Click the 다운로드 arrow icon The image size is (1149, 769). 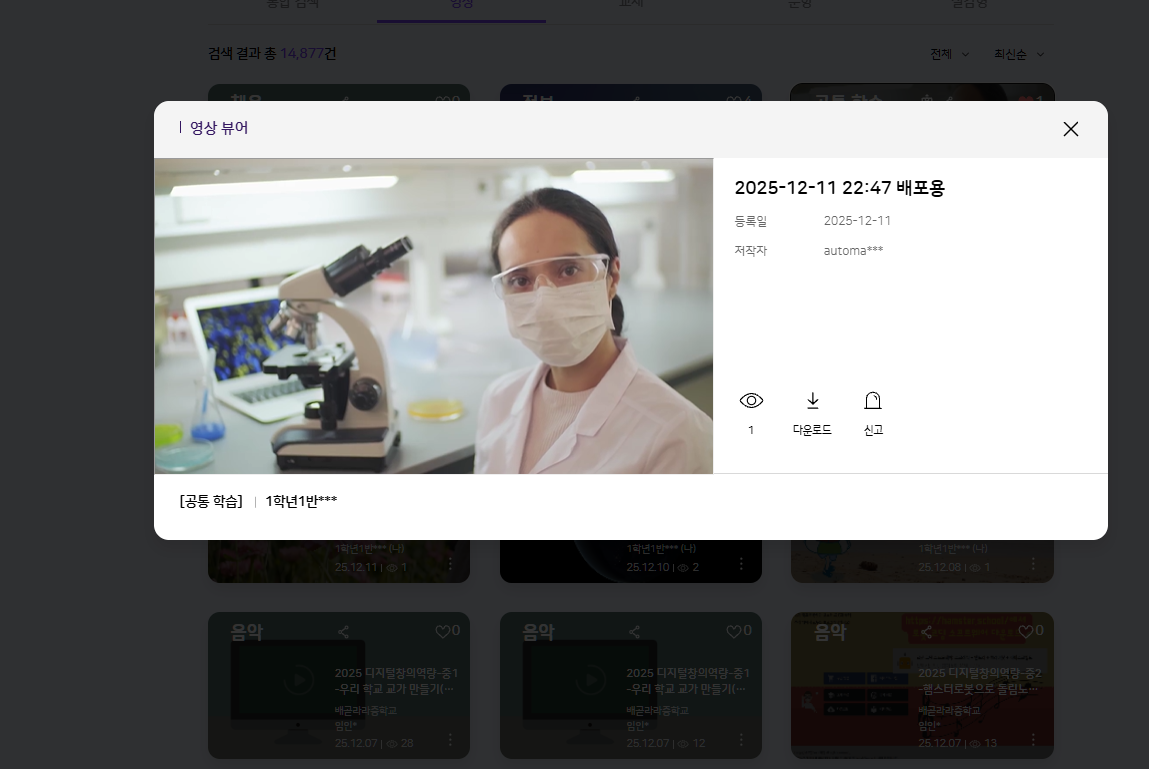coord(812,401)
